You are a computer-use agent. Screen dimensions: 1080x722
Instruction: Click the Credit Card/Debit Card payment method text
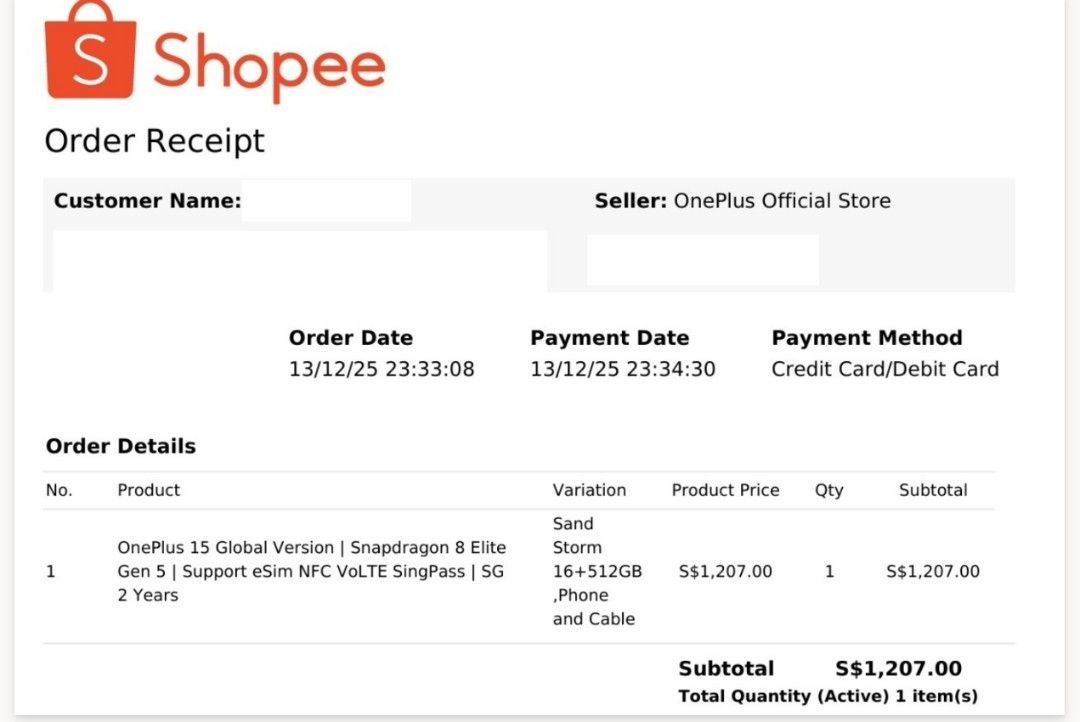(x=885, y=369)
